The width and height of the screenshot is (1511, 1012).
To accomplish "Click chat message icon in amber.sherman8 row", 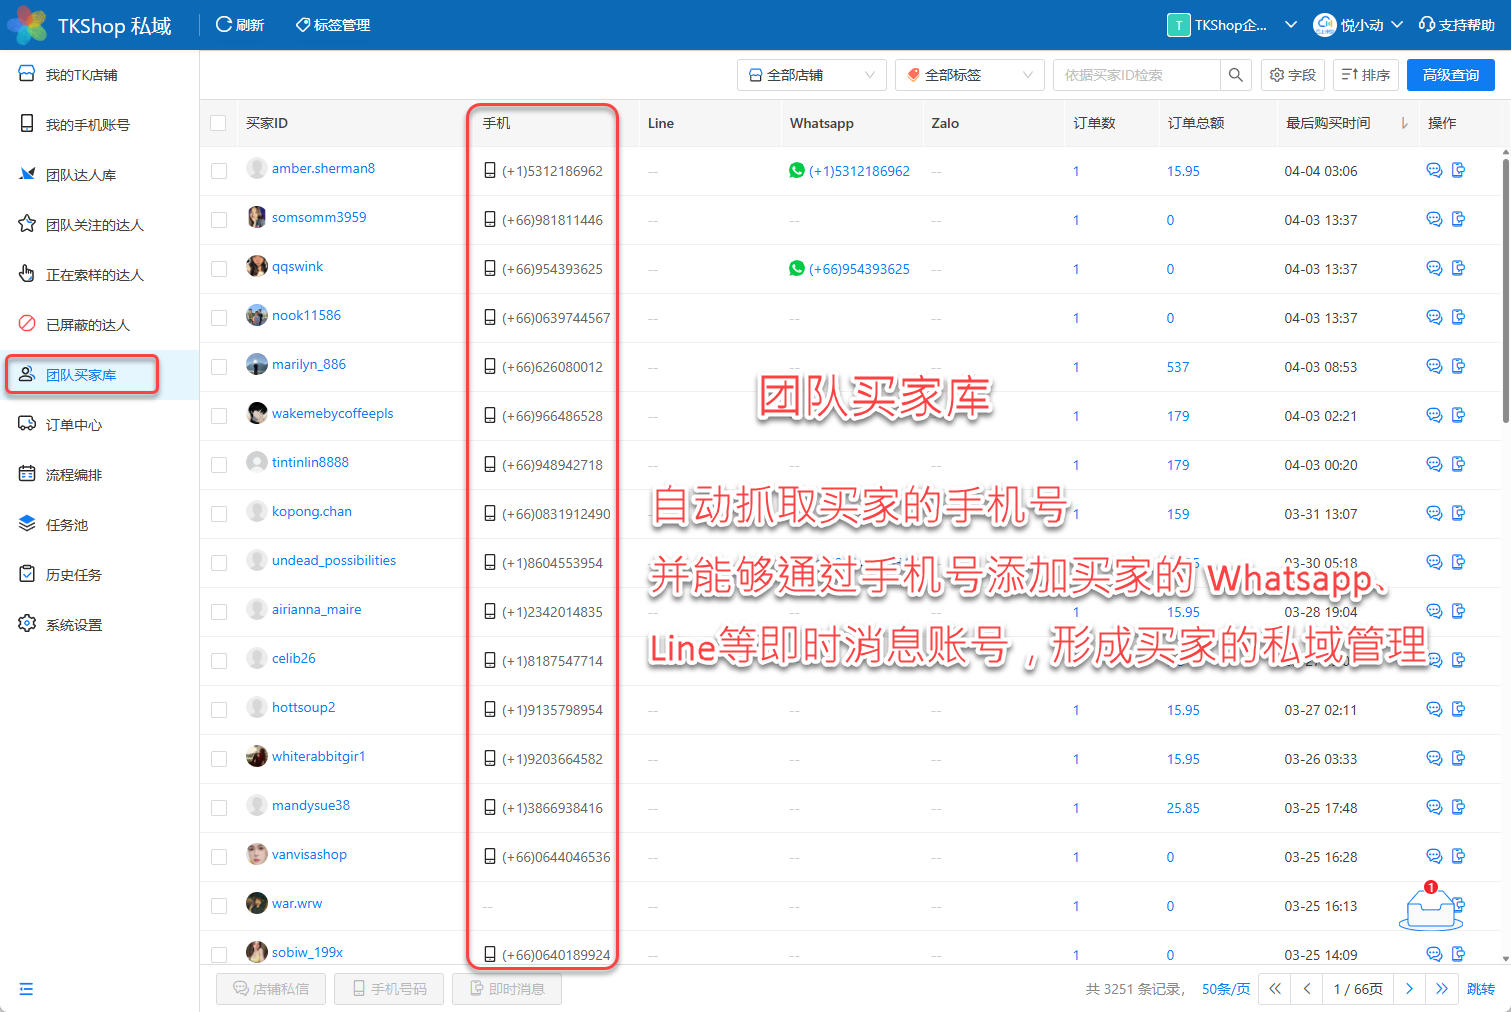I will point(1434,170).
